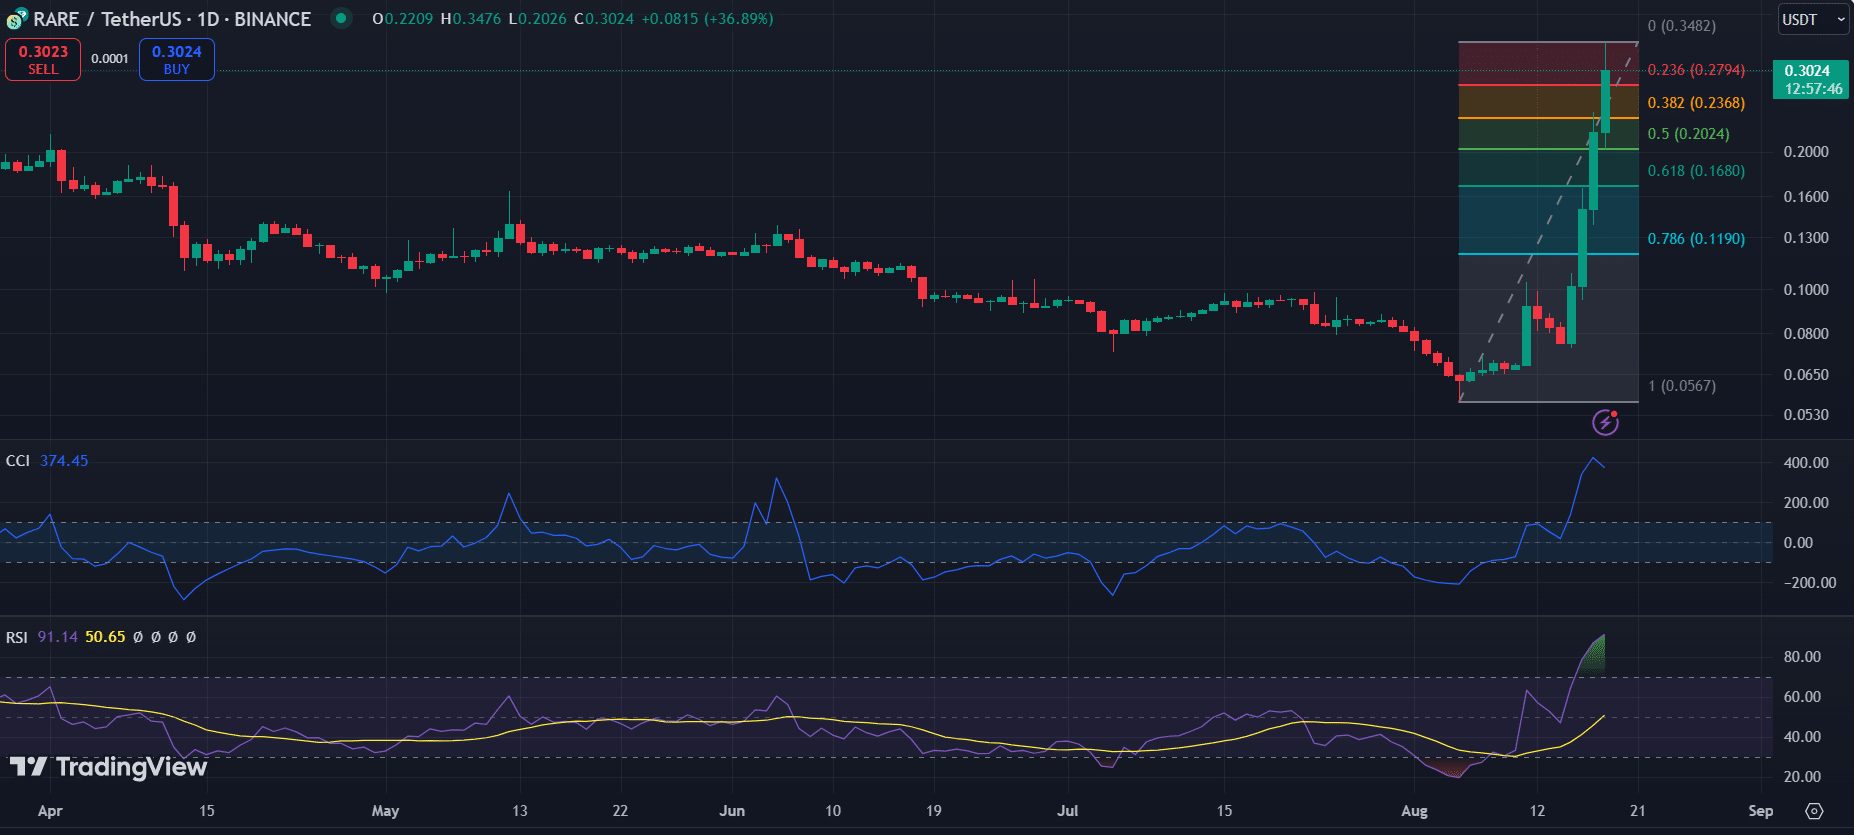Click the May date on time axis
Screen dimensions: 1854x835
pos(385,811)
